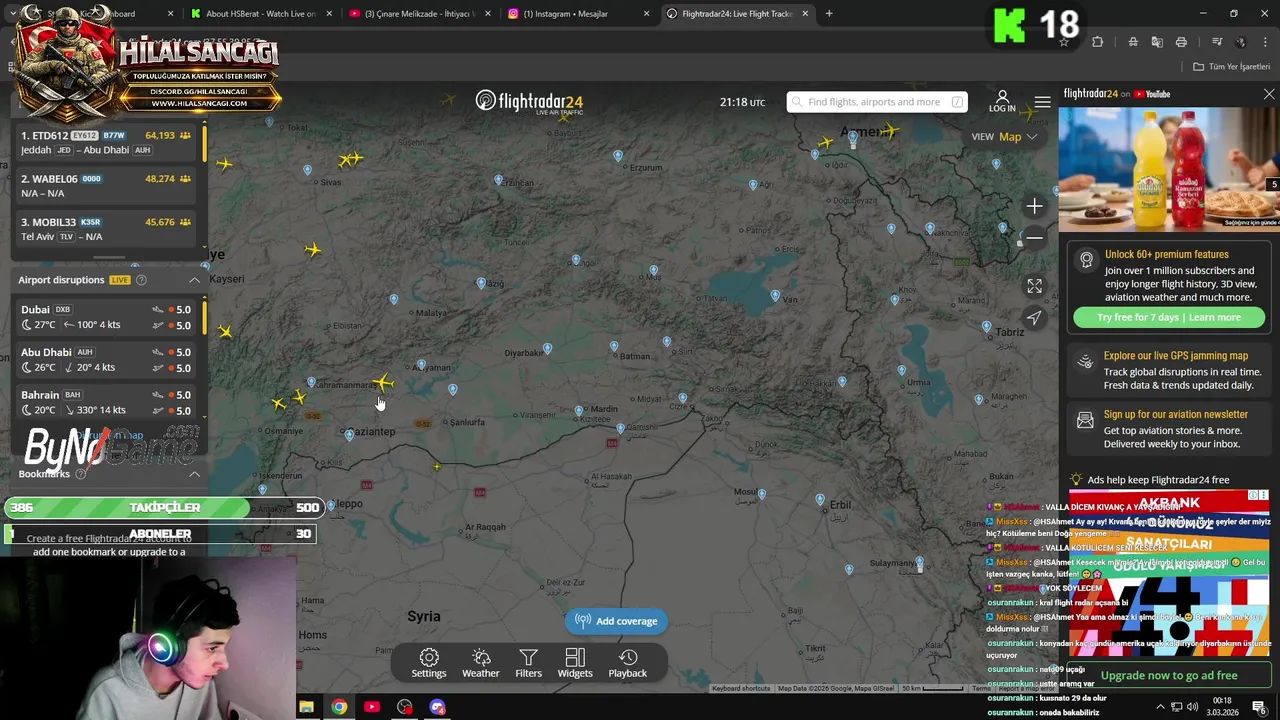Bookmark this page with the star icon
The width and height of the screenshot is (1280, 720).
click(x=1063, y=42)
